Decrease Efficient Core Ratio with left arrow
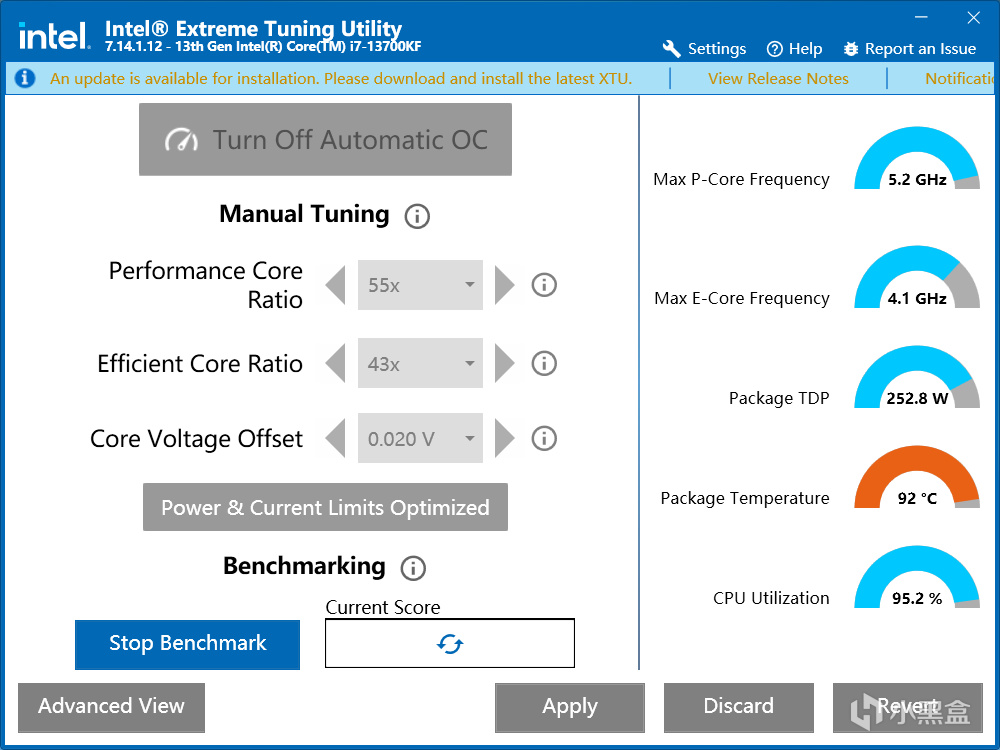The width and height of the screenshot is (1000, 750). (336, 363)
